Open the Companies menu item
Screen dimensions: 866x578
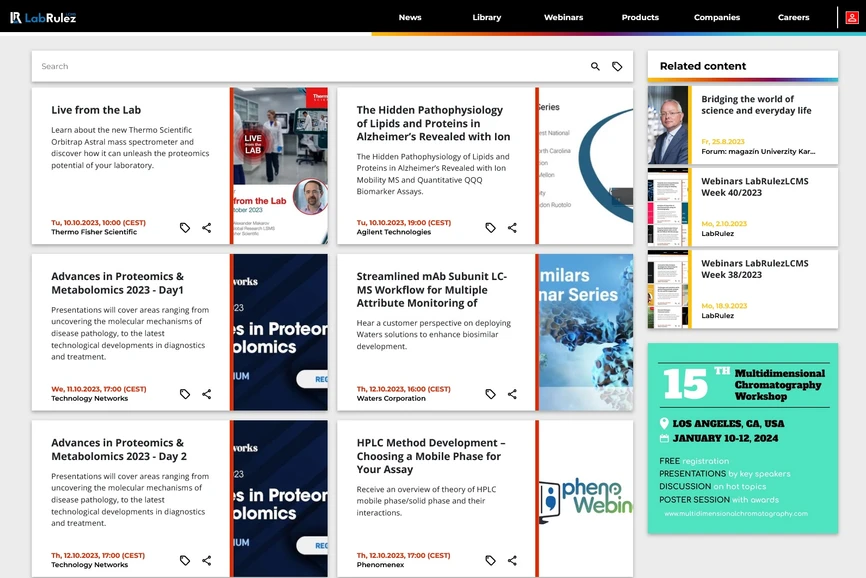[x=717, y=17]
